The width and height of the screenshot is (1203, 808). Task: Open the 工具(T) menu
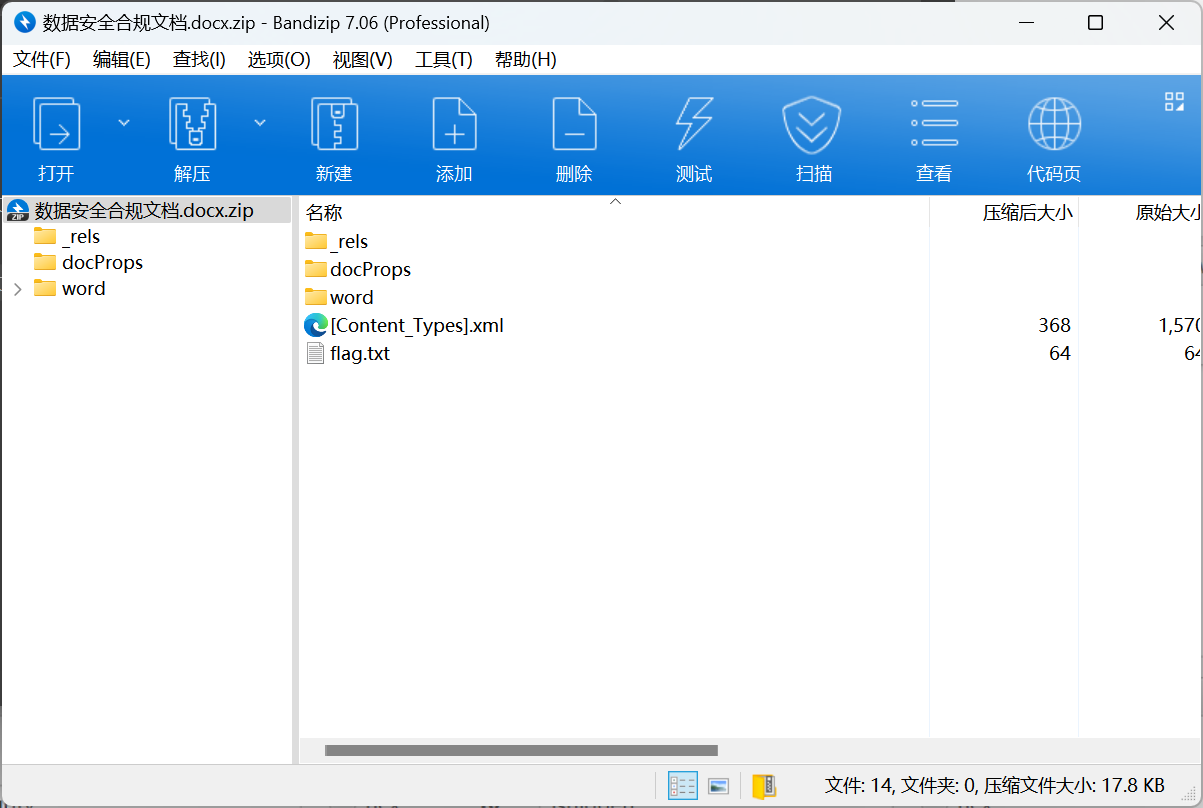(444, 59)
